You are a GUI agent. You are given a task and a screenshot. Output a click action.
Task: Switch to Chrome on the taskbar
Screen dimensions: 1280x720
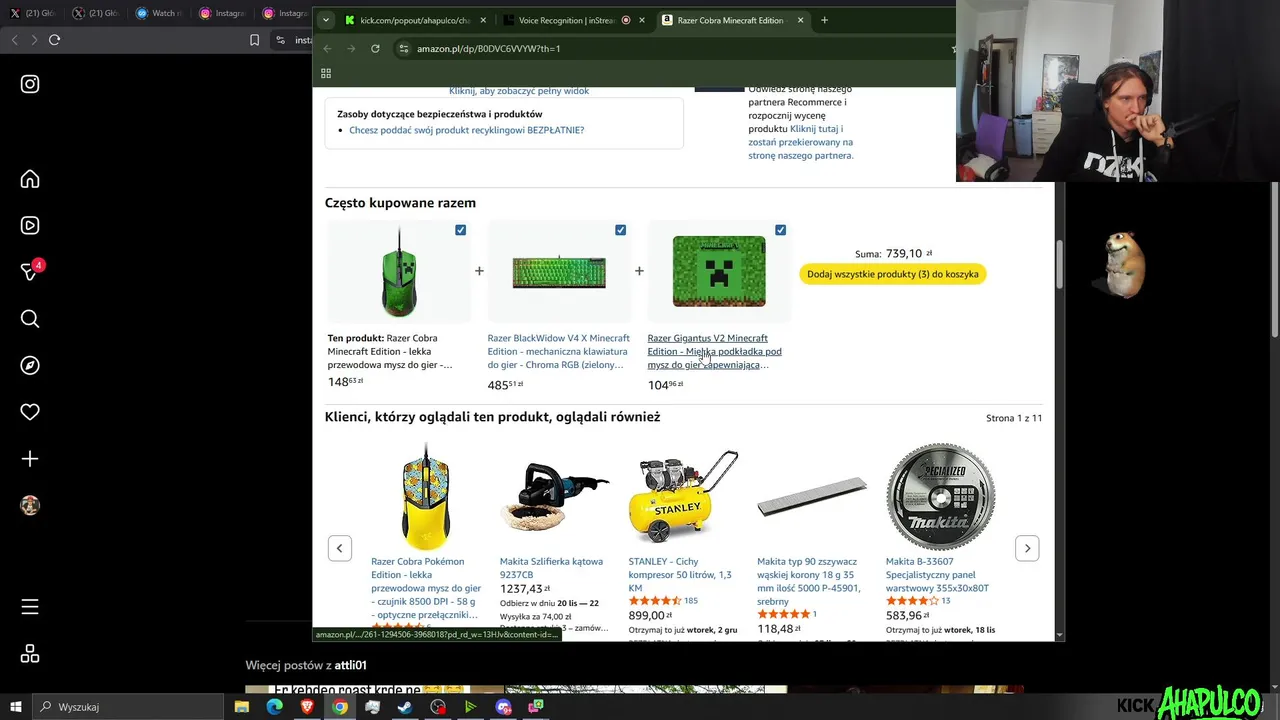tap(340, 707)
